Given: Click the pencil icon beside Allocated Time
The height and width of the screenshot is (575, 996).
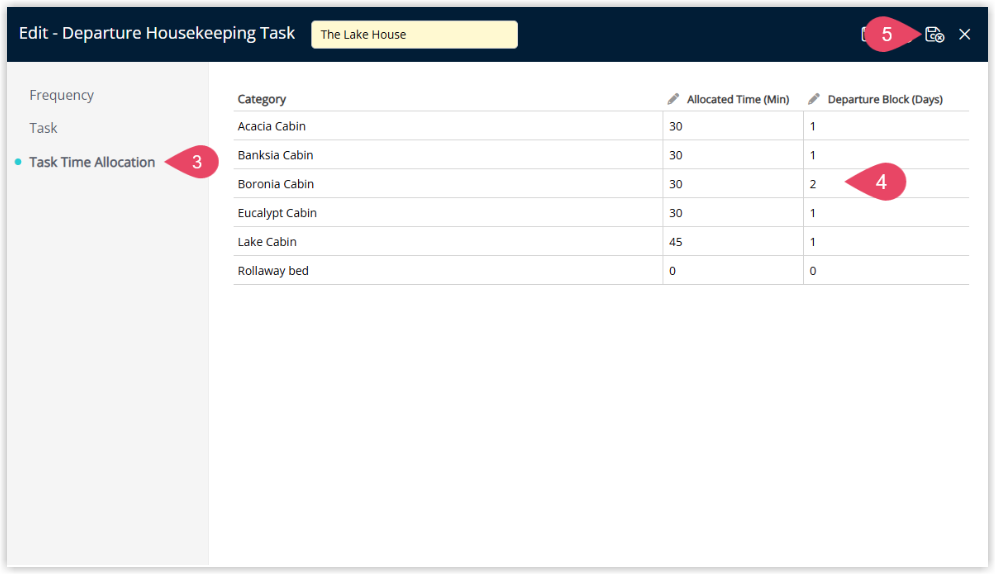Looking at the screenshot, I should pyautogui.click(x=673, y=99).
